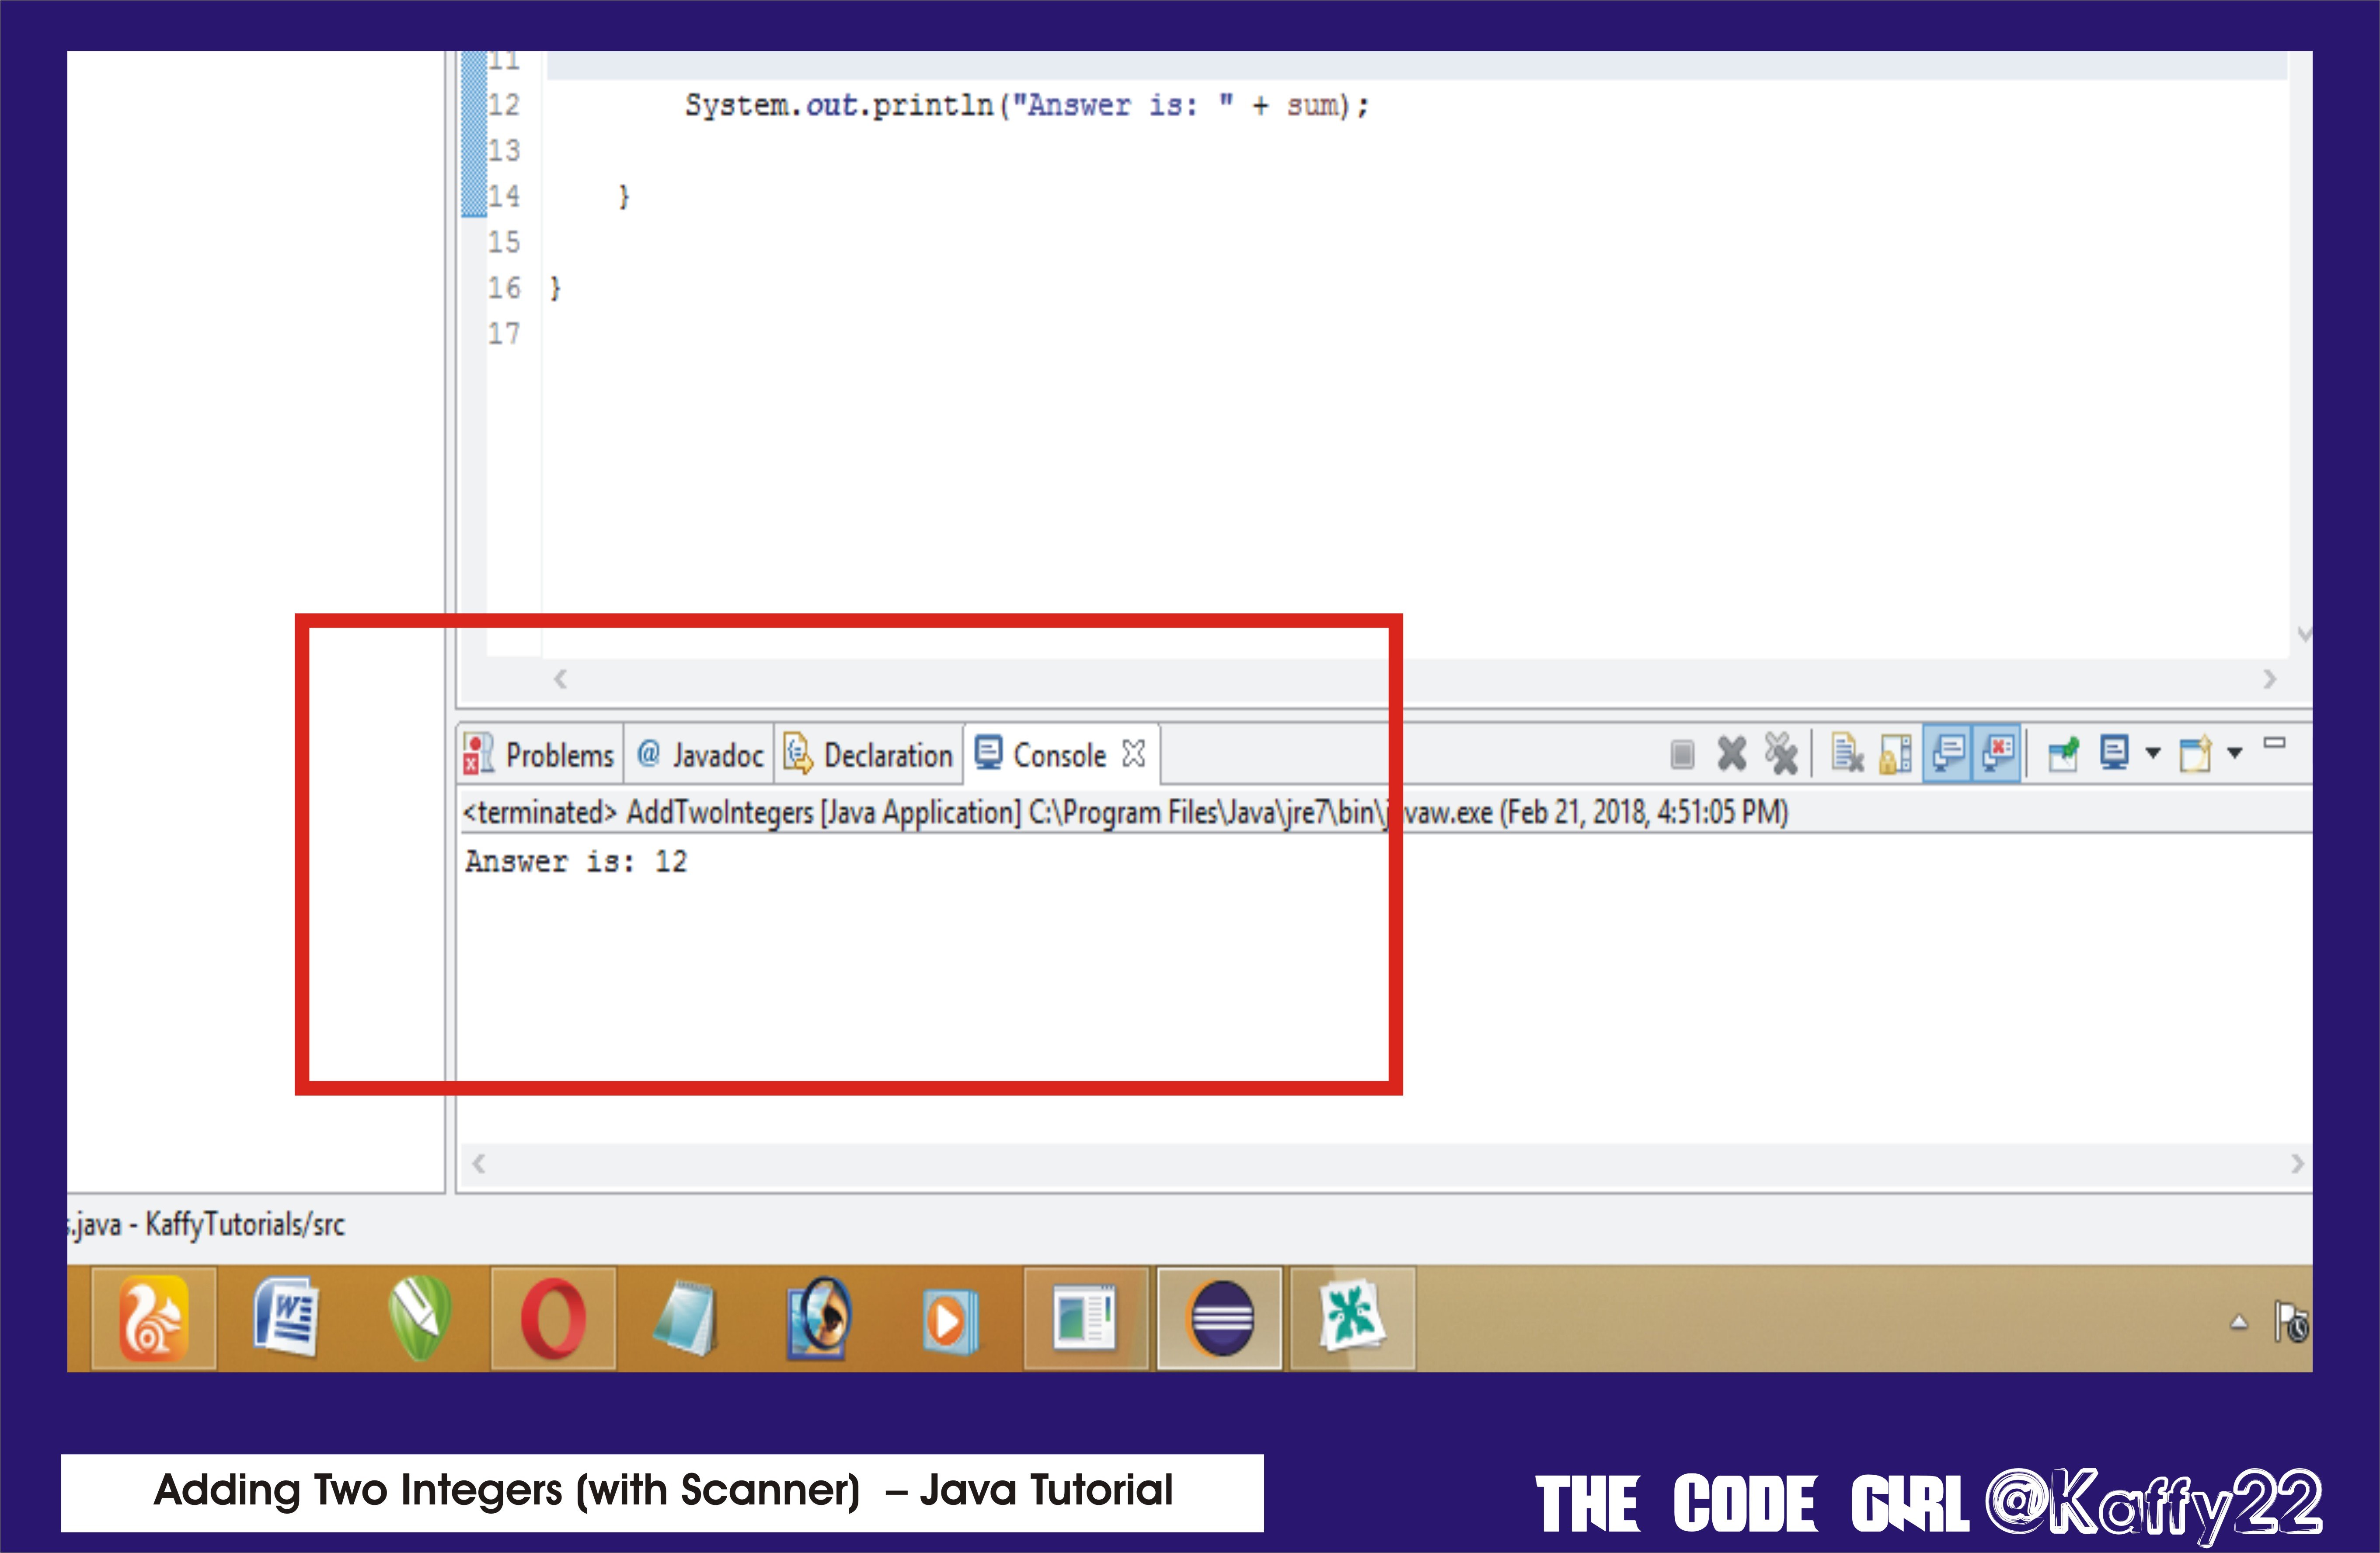Open Display Selected Console dropdown arrow

point(2153,753)
